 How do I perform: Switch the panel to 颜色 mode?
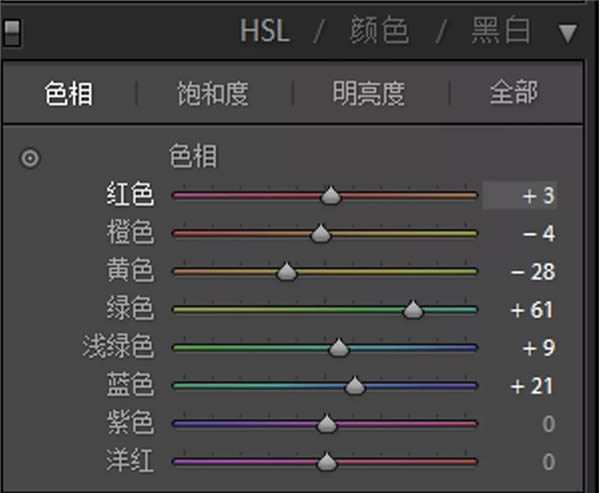tap(378, 32)
